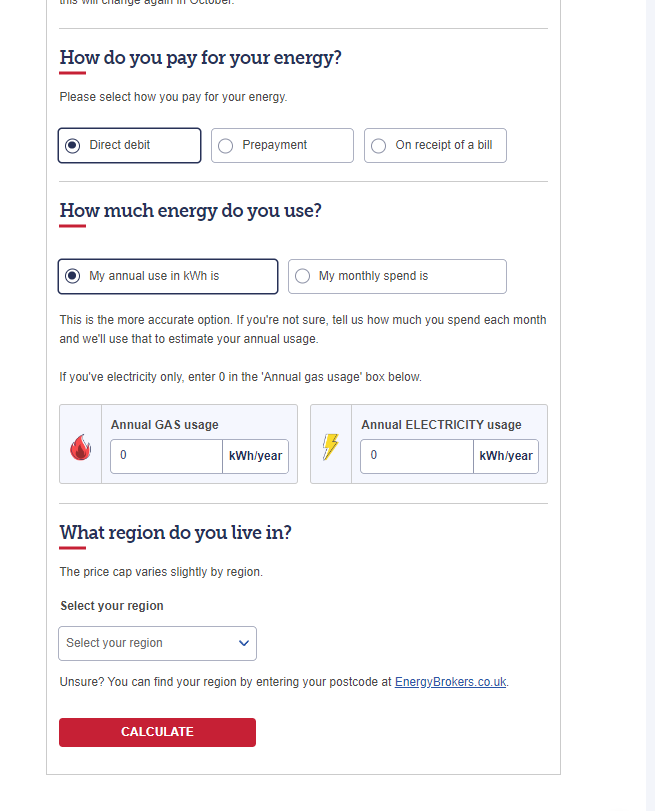655x811 pixels.
Task: Click the gas kWh/year unit label
Action: click(x=256, y=456)
